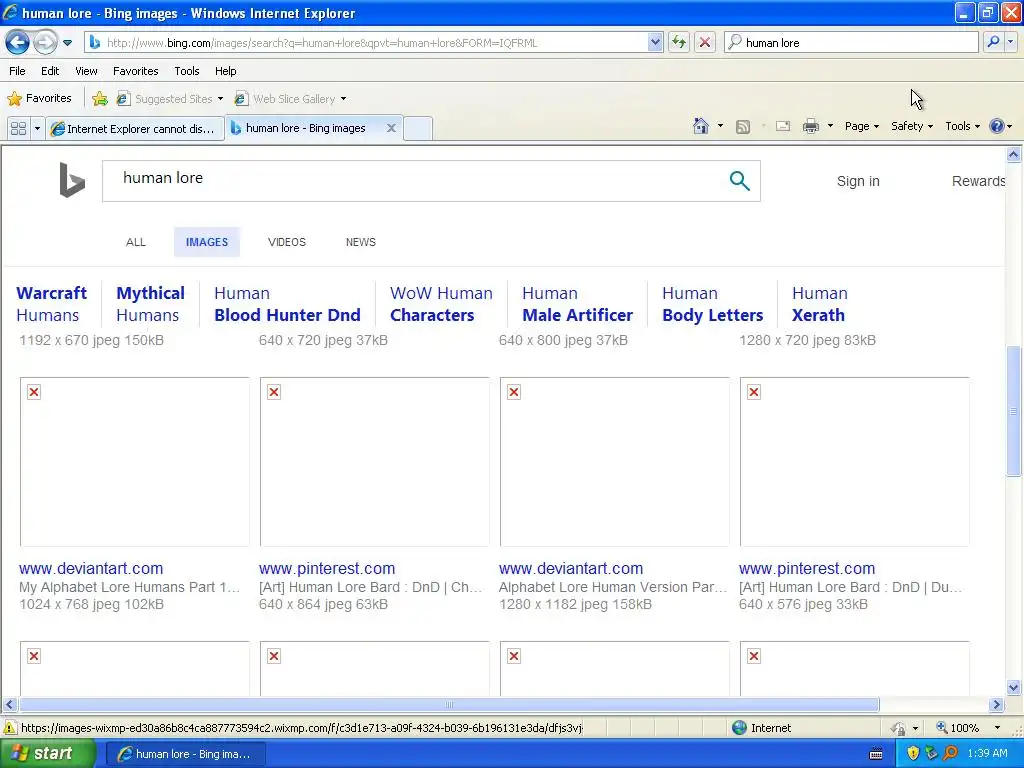Viewport: 1024px width, 768px height.
Task: Select Human Body Letters suggestion
Action: 712,304
